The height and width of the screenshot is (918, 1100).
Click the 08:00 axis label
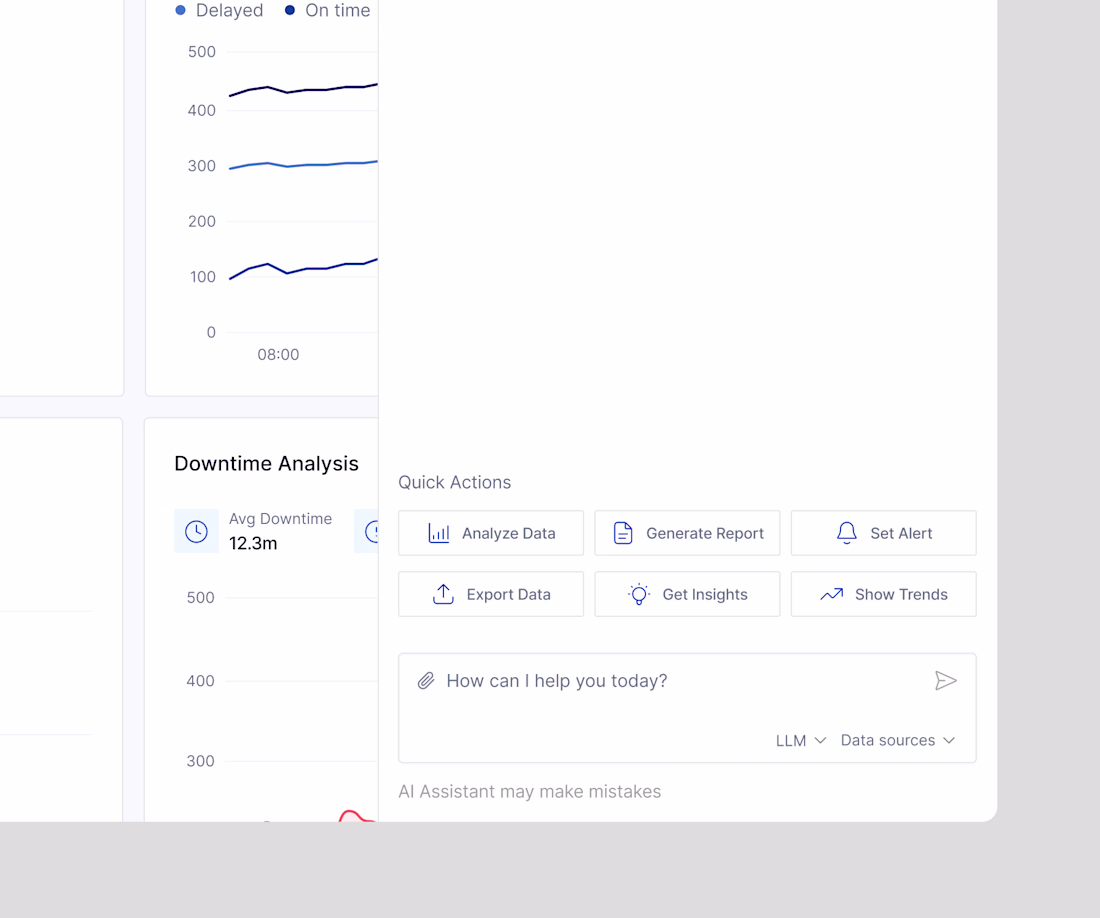(x=279, y=355)
